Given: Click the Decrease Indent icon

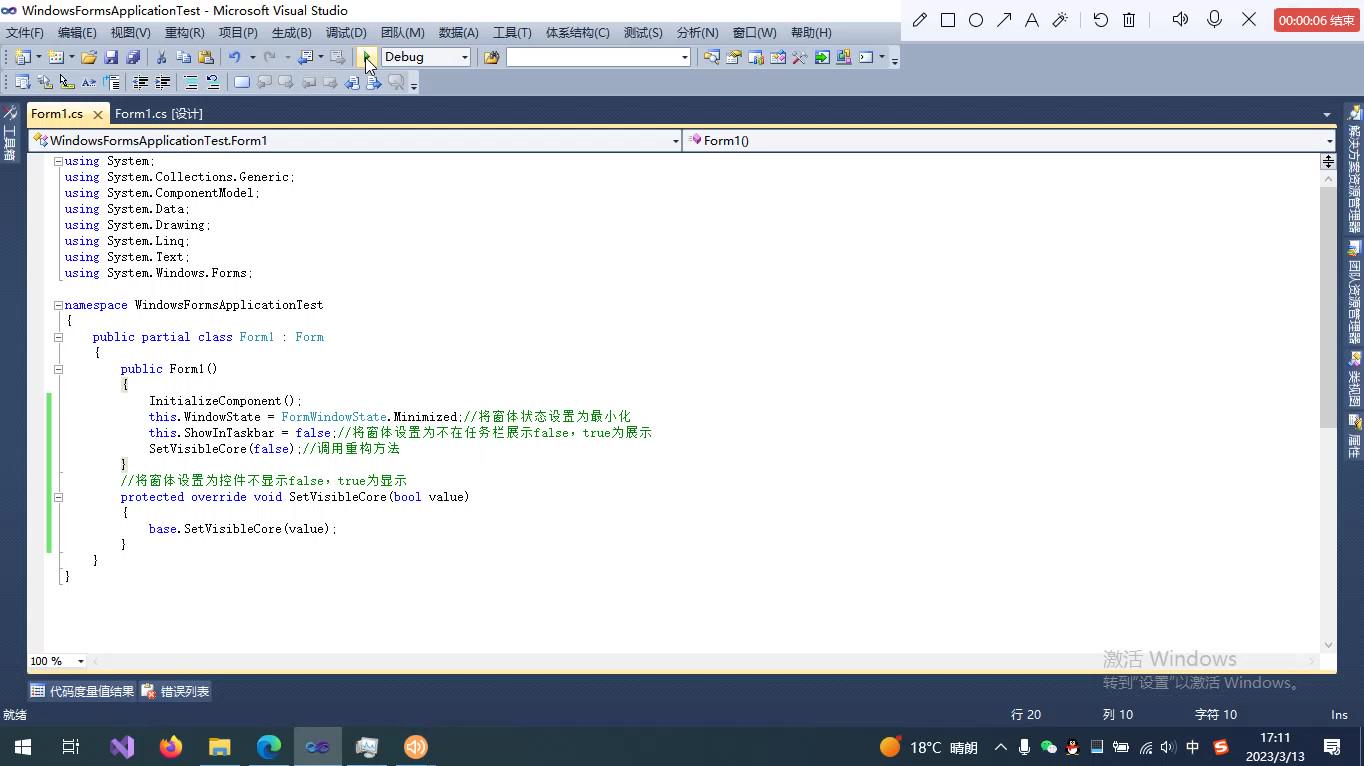Looking at the screenshot, I should pyautogui.click(x=140, y=82).
